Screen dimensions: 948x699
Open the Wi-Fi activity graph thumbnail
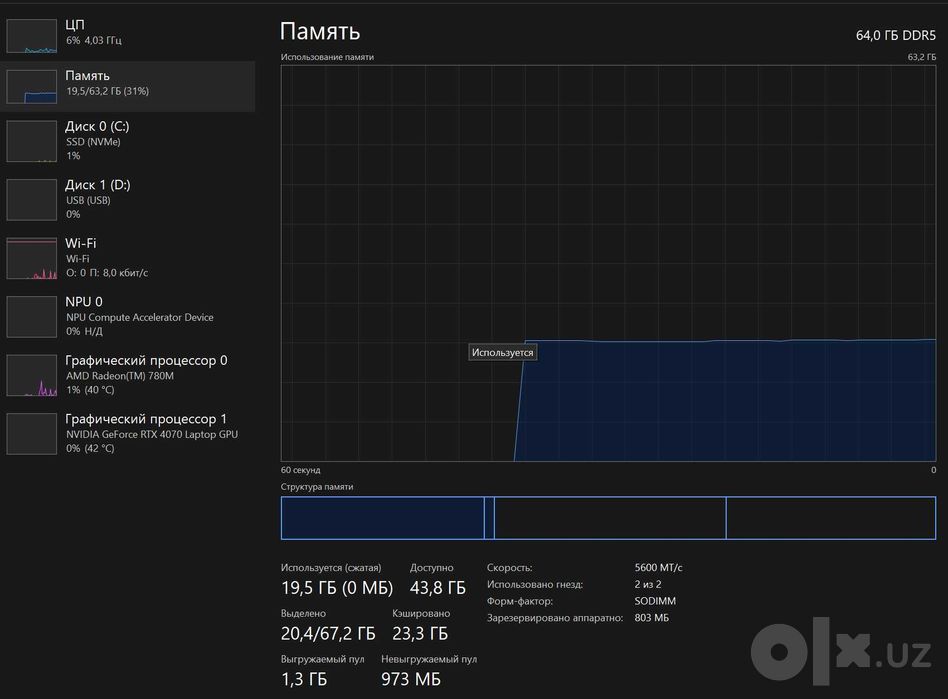[31, 258]
